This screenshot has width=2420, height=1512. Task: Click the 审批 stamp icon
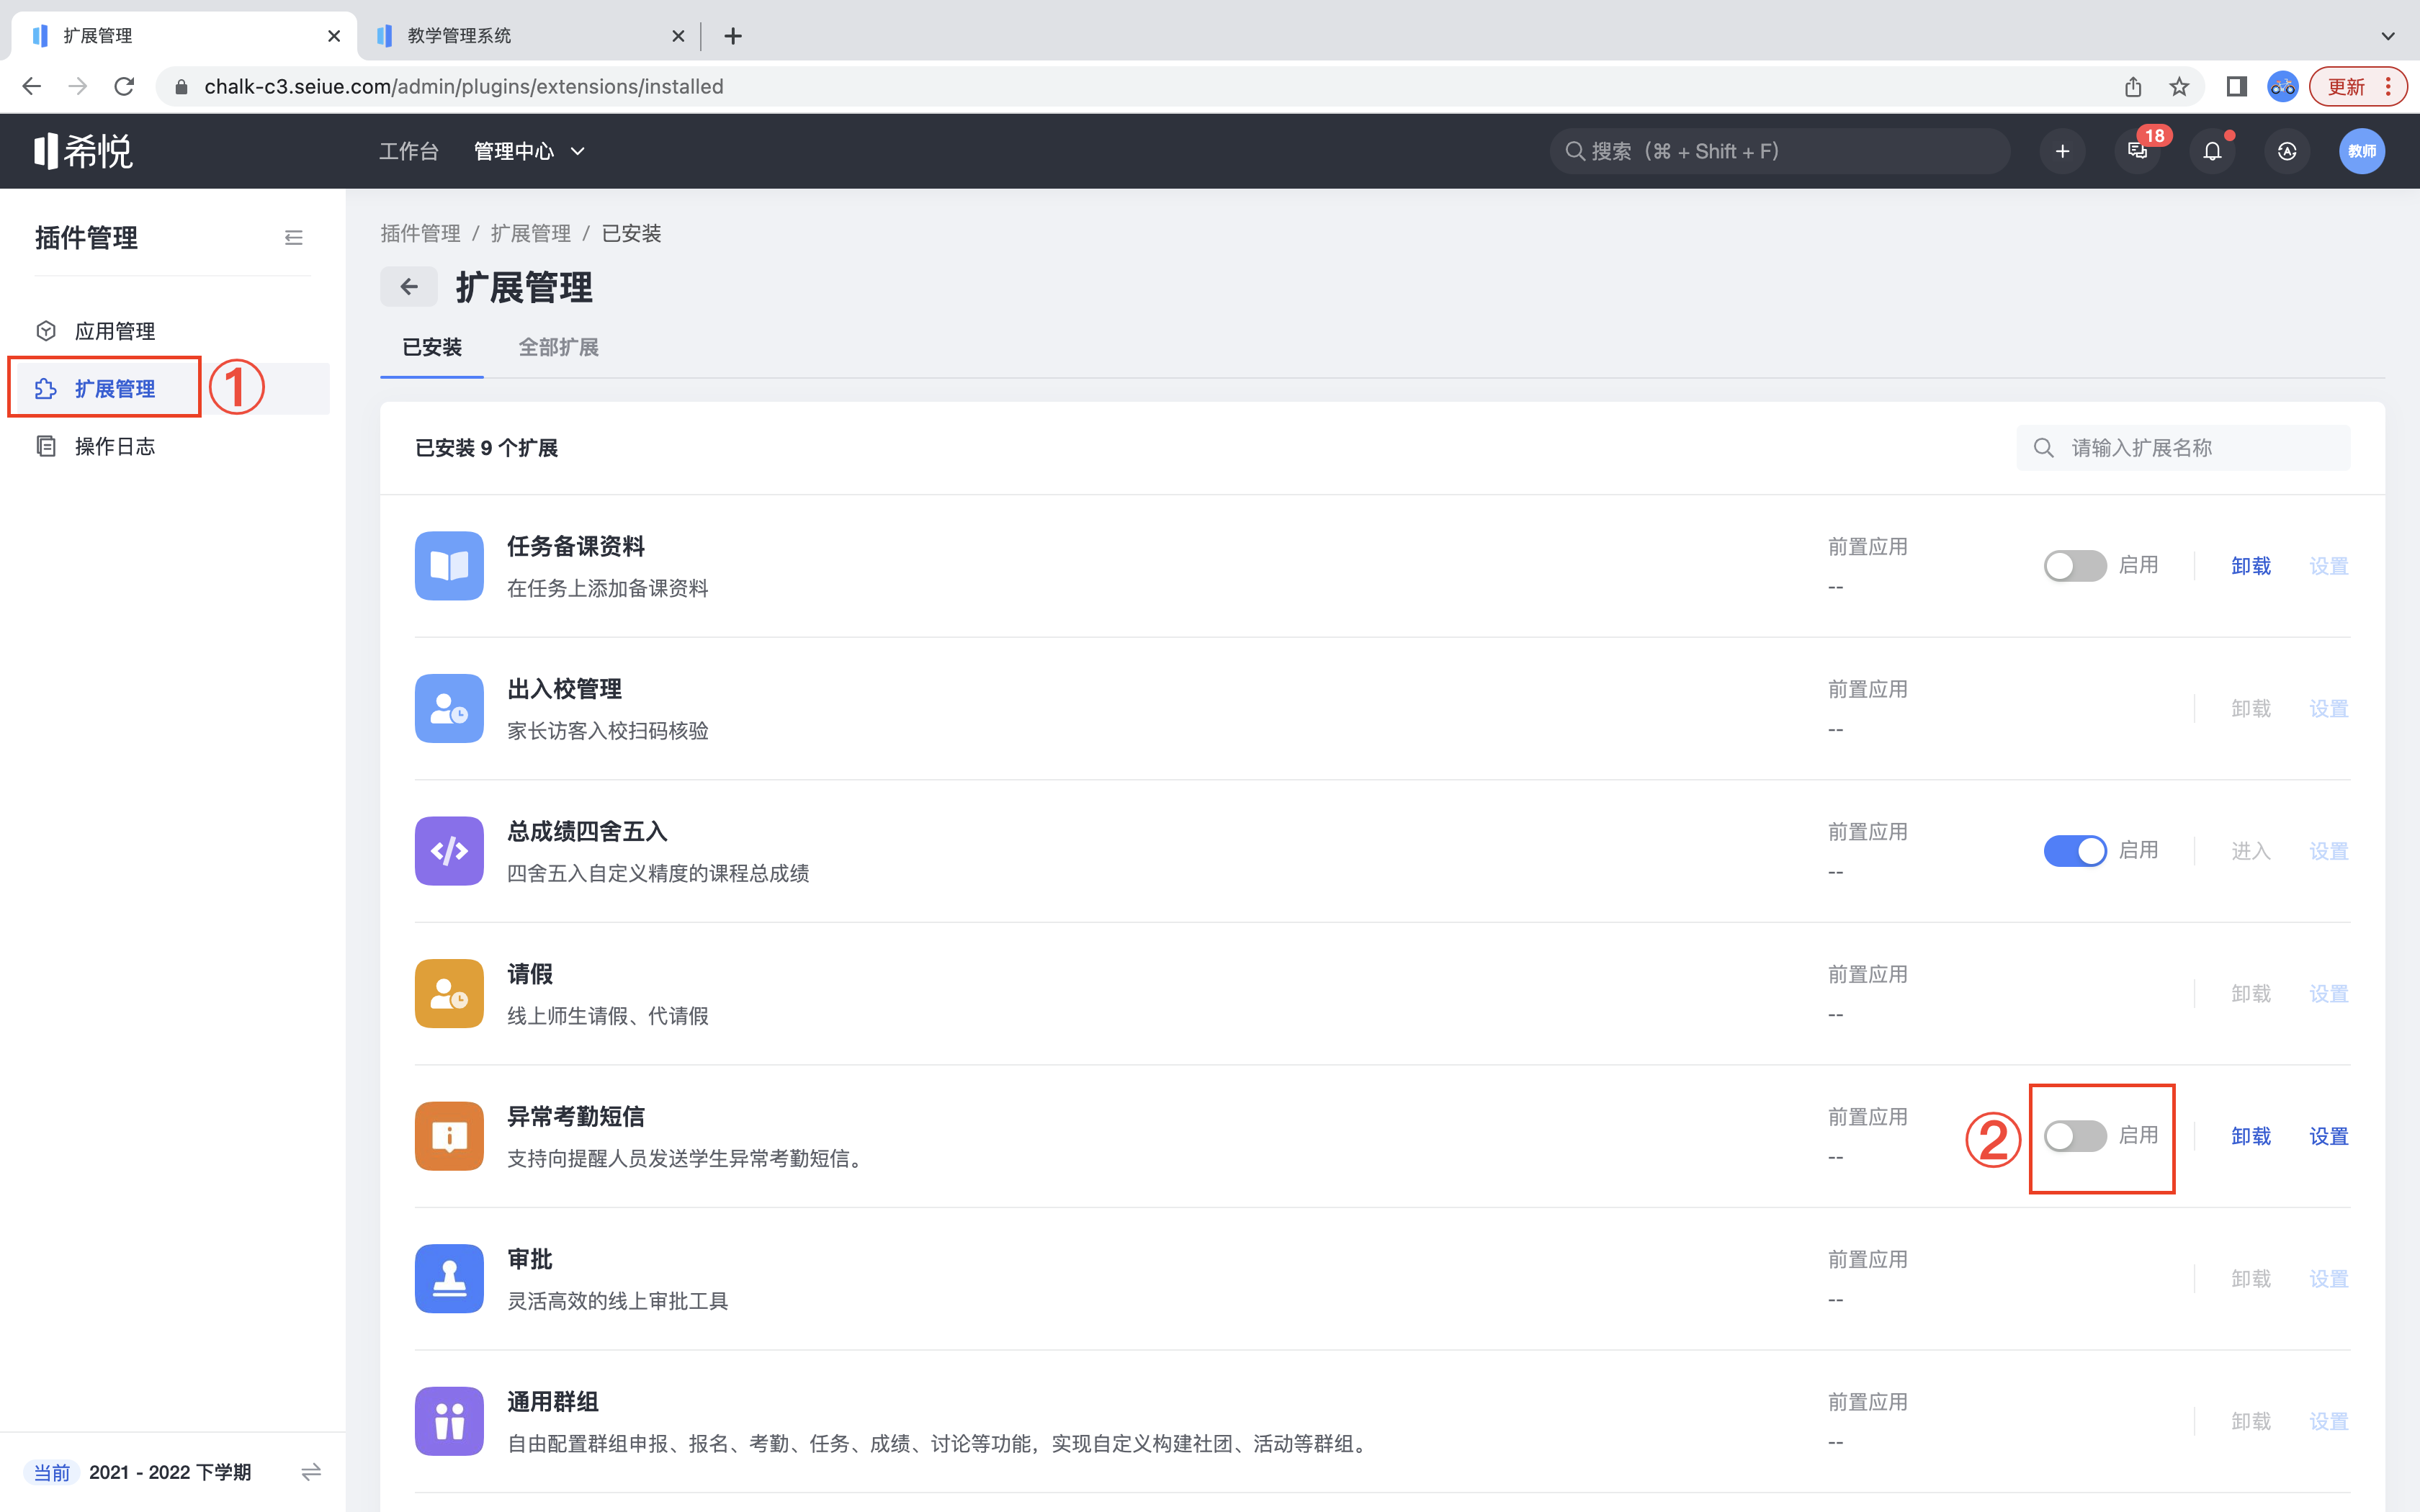[x=449, y=1279]
